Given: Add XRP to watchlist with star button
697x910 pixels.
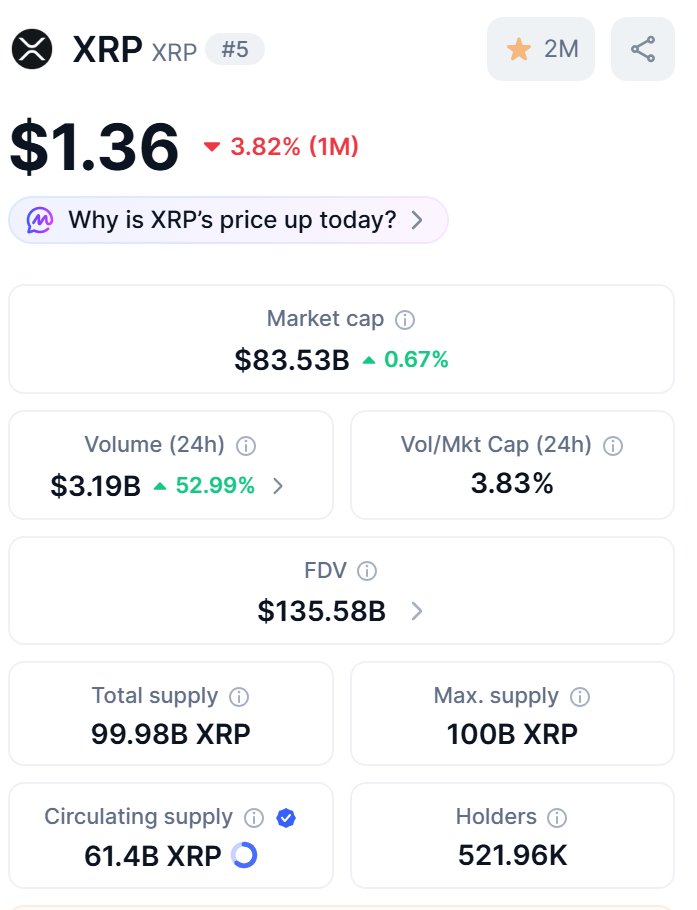Looking at the screenshot, I should click(x=540, y=49).
